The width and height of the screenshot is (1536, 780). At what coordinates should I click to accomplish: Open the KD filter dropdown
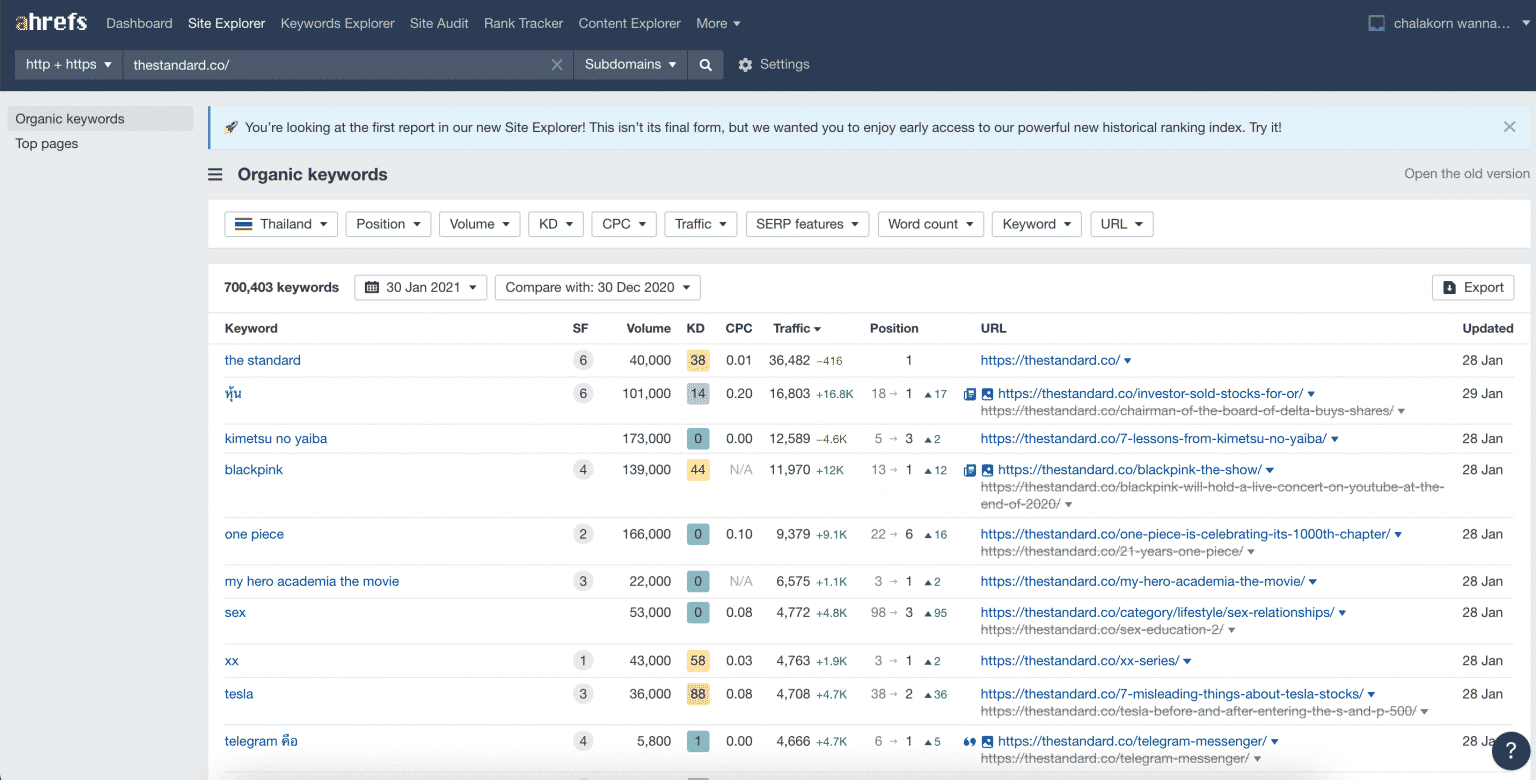[x=556, y=224]
